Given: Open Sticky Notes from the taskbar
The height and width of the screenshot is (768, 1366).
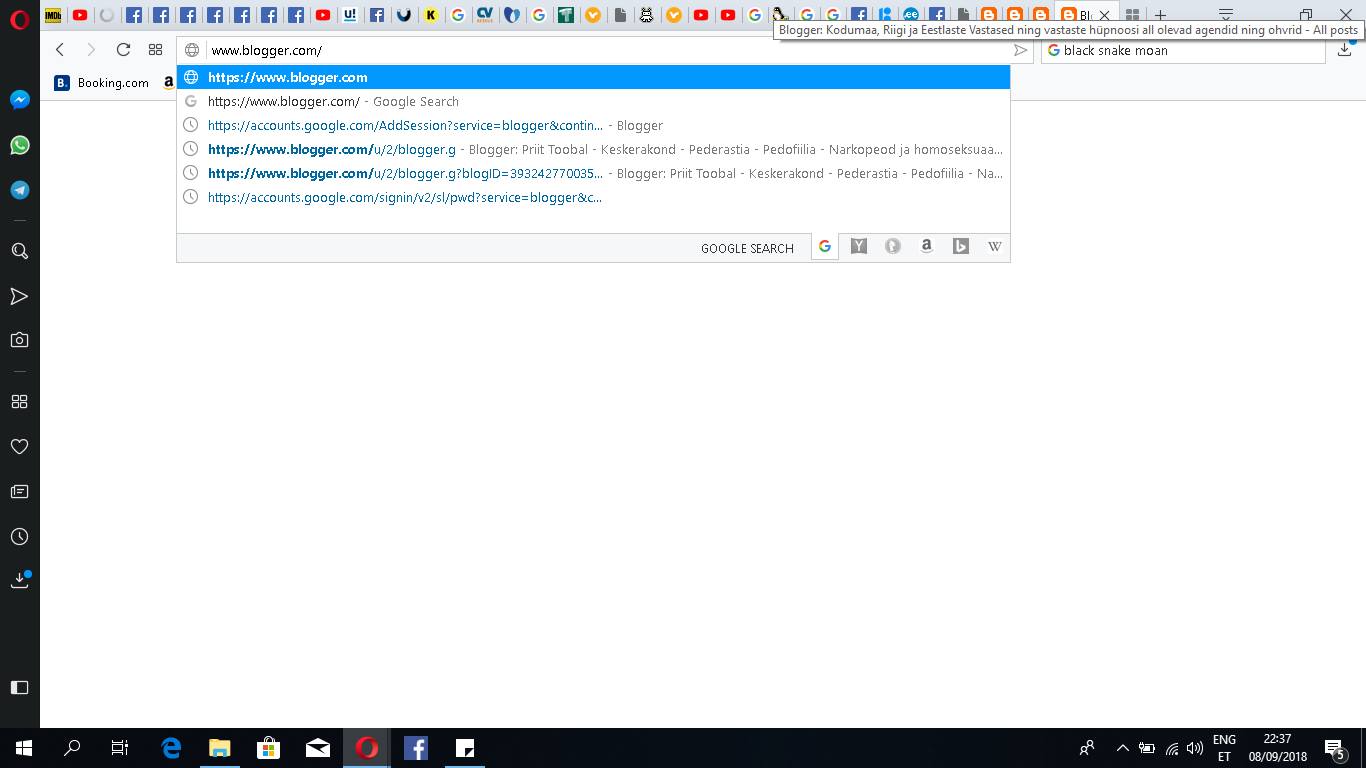Looking at the screenshot, I should click(464, 748).
